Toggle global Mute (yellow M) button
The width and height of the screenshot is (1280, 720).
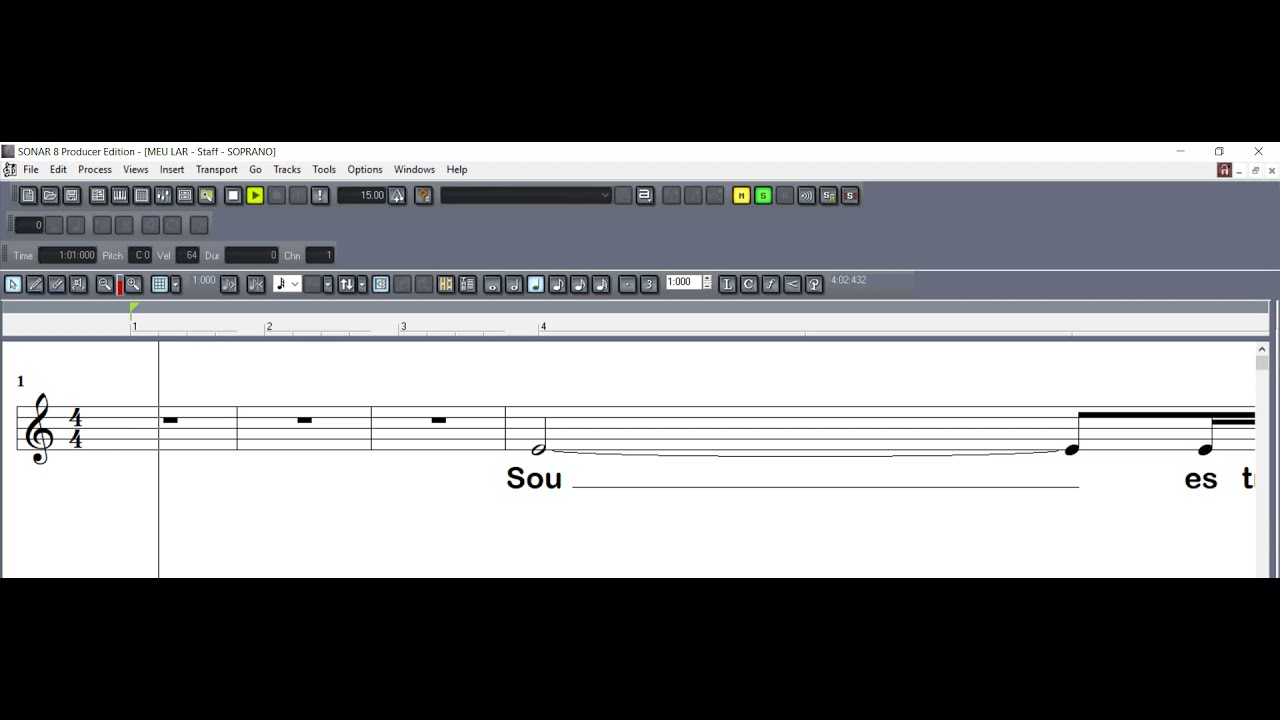(741, 196)
